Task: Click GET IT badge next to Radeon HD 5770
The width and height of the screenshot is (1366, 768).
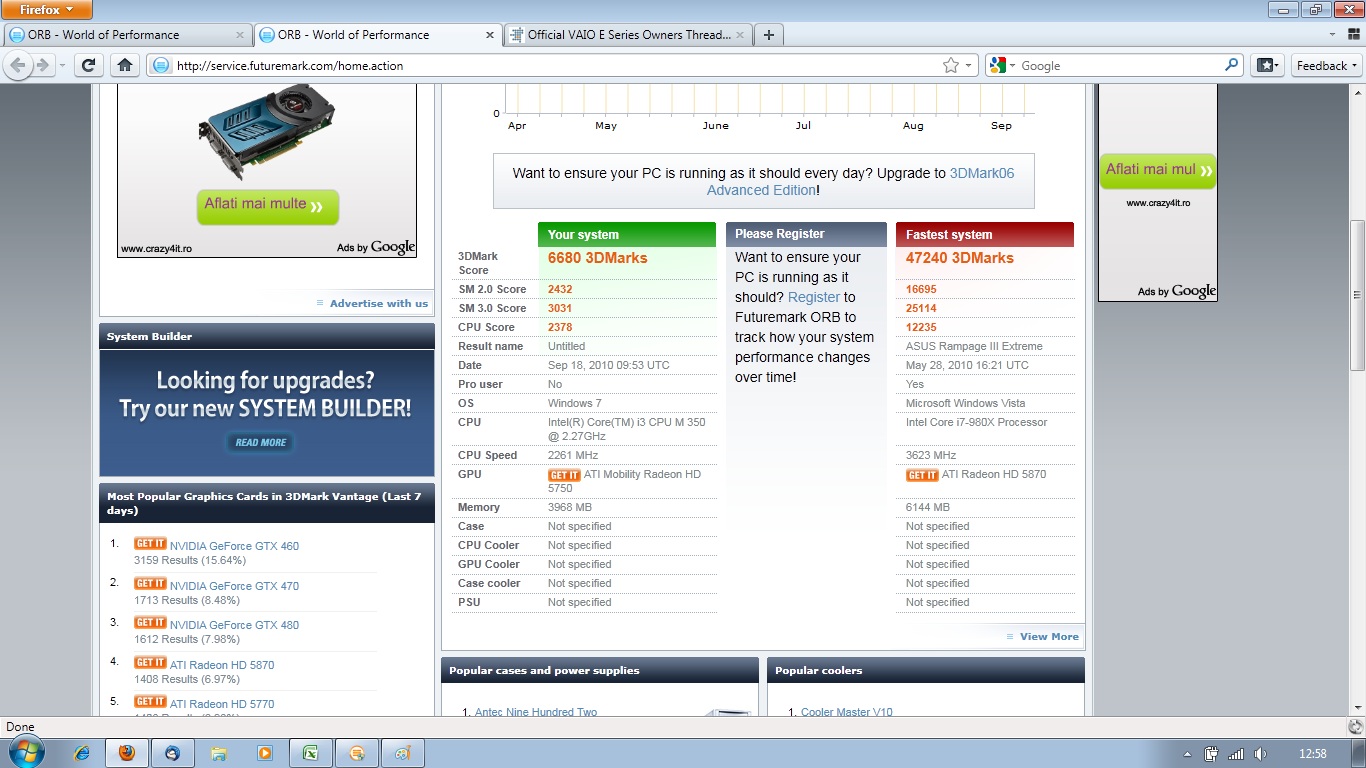Action: coord(150,702)
